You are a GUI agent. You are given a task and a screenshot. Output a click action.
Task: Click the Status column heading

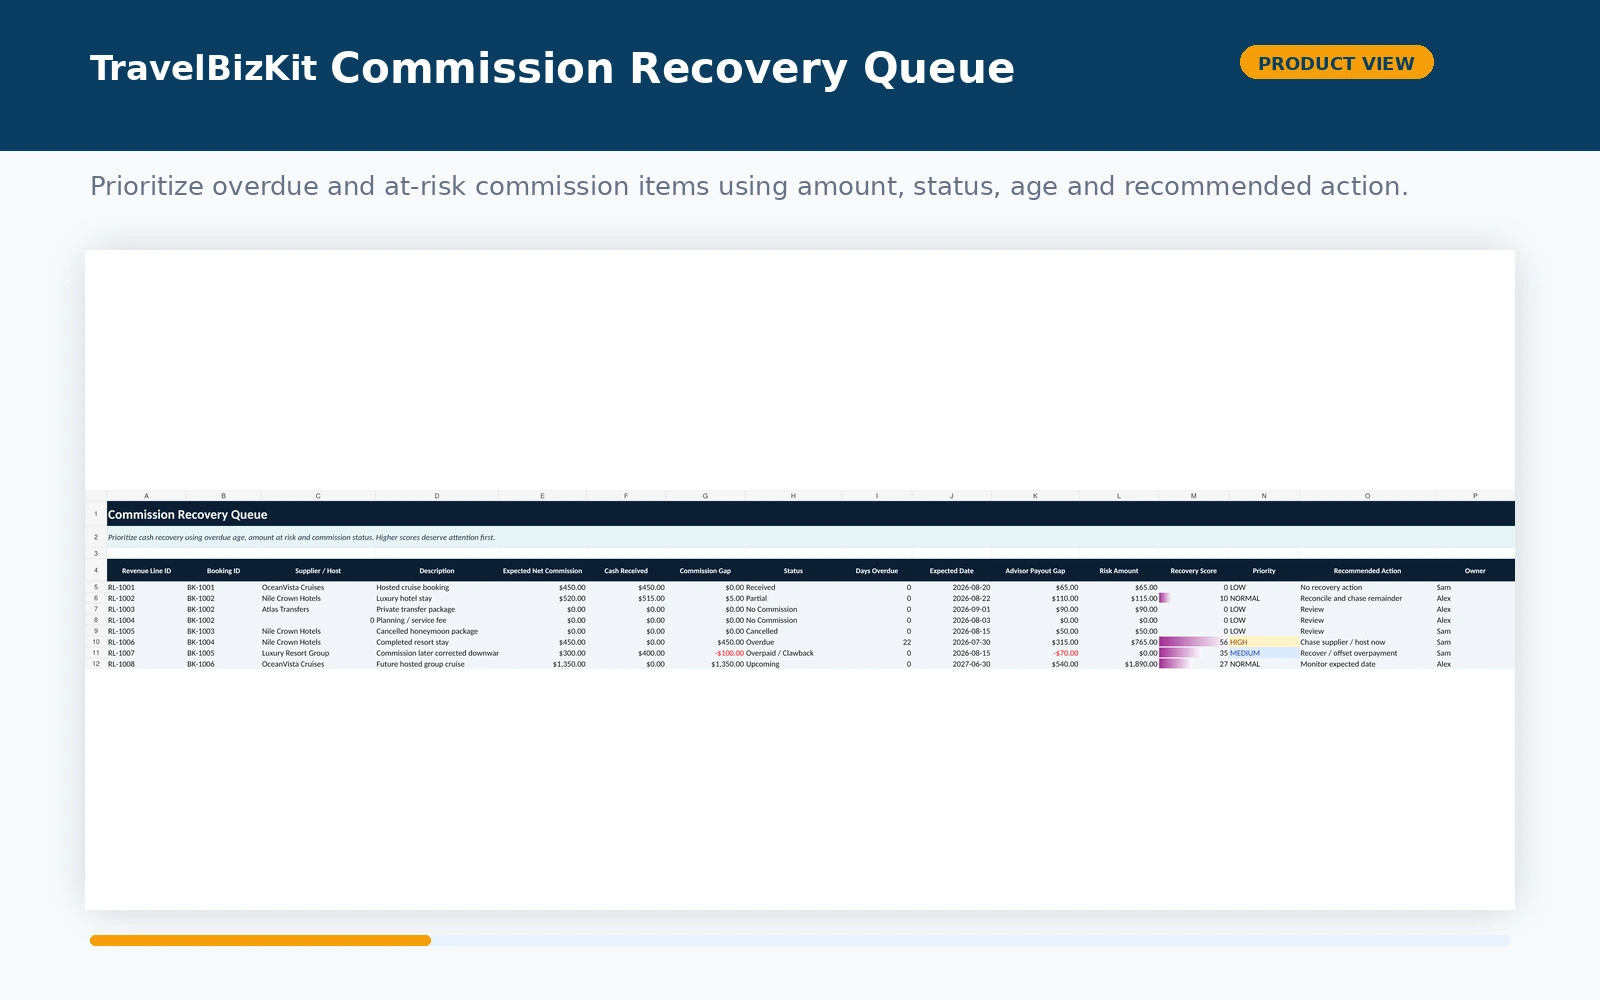tap(793, 571)
